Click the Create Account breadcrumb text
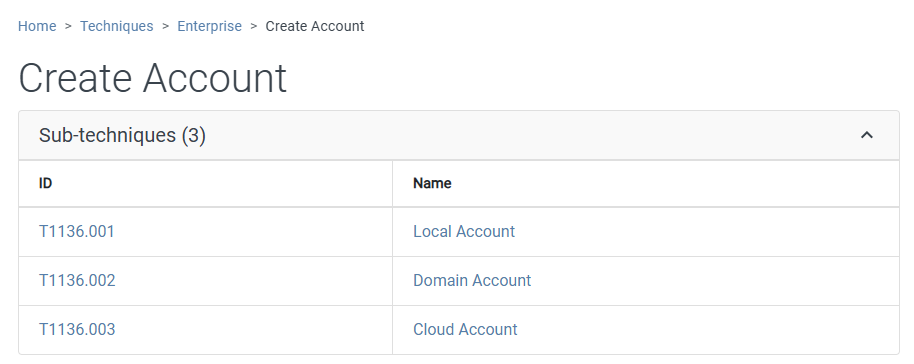914x364 pixels. click(315, 26)
